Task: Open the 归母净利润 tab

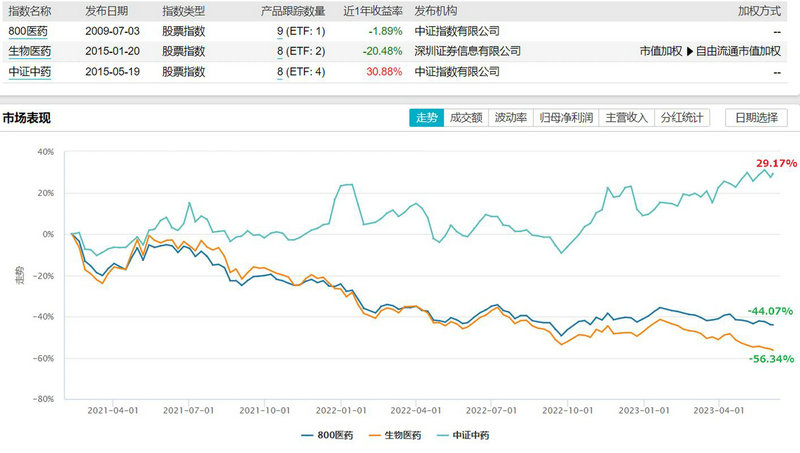Action: [566, 118]
